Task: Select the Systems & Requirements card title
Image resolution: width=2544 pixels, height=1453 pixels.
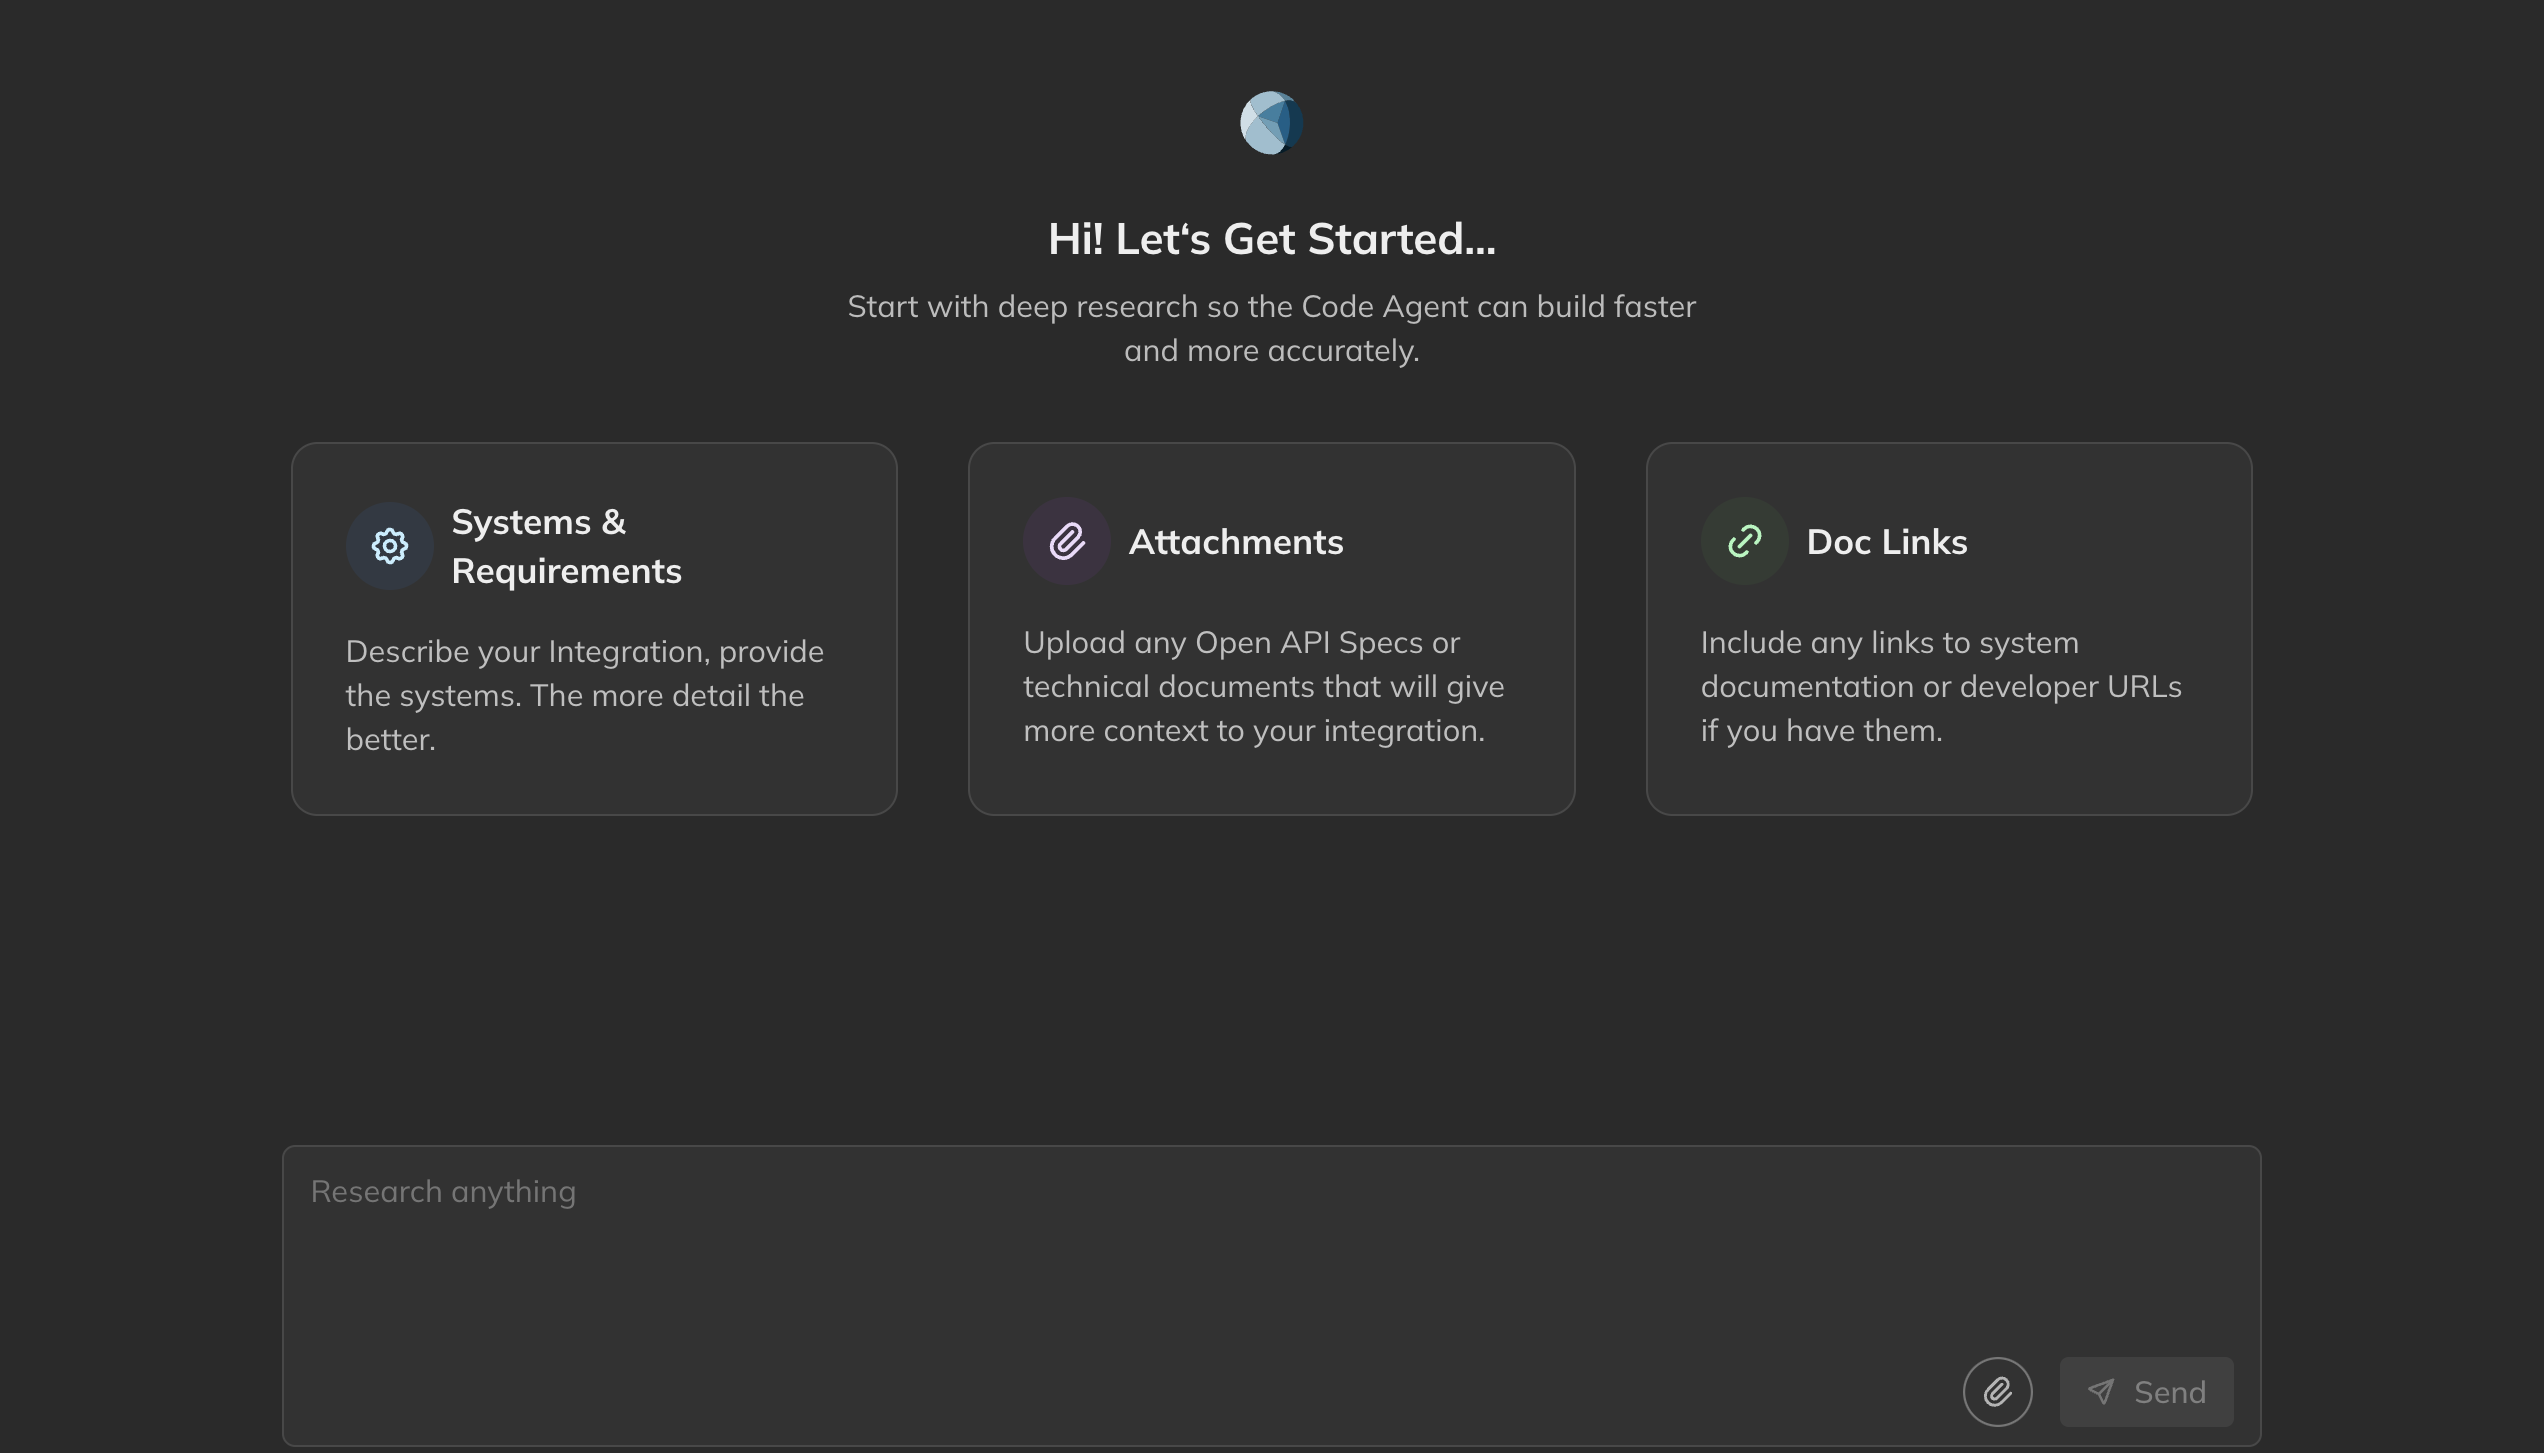Action: 566,546
